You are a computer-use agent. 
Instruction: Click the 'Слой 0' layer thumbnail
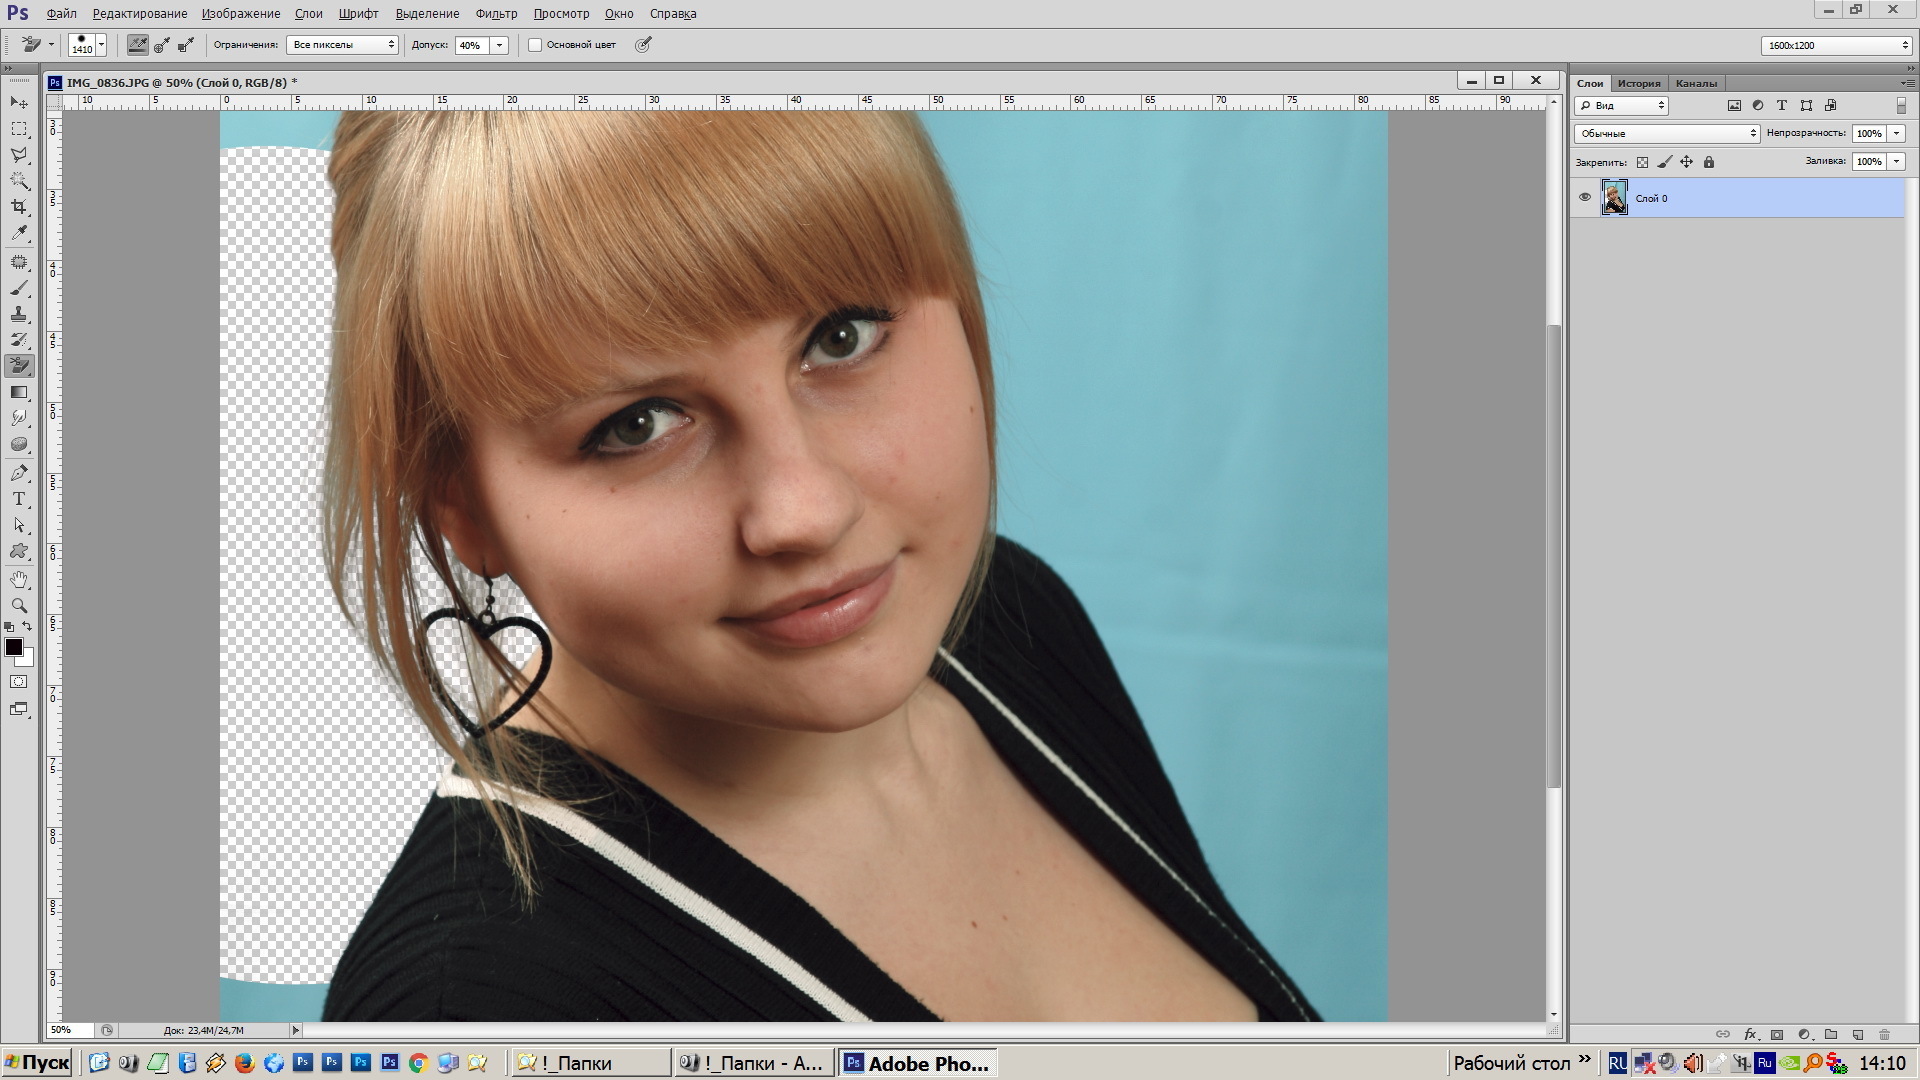pos(1614,198)
